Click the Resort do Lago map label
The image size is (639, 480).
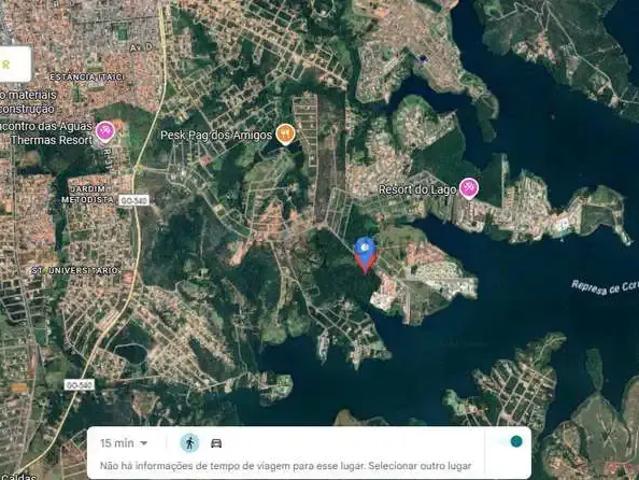[x=417, y=190]
